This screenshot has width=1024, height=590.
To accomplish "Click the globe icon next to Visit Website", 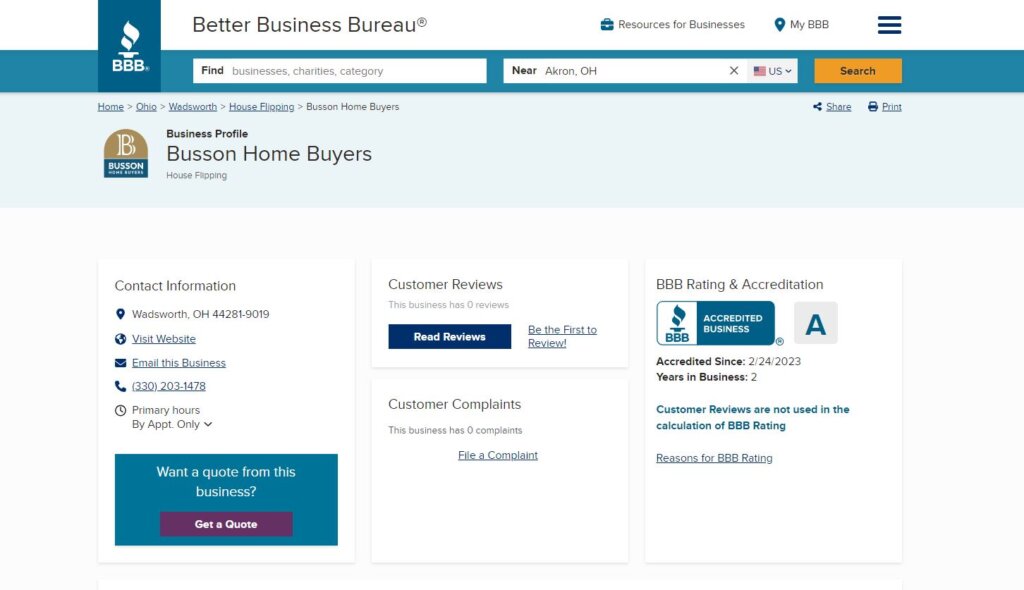I will click(x=120, y=339).
